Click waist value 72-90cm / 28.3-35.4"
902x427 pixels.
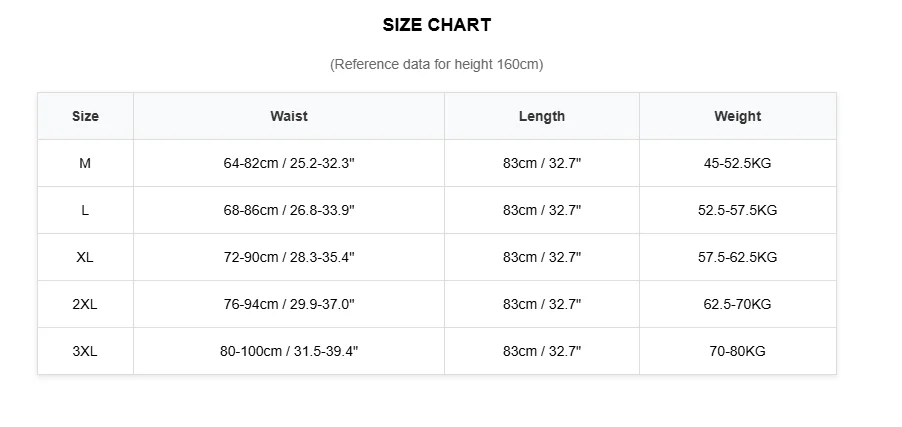tap(288, 257)
